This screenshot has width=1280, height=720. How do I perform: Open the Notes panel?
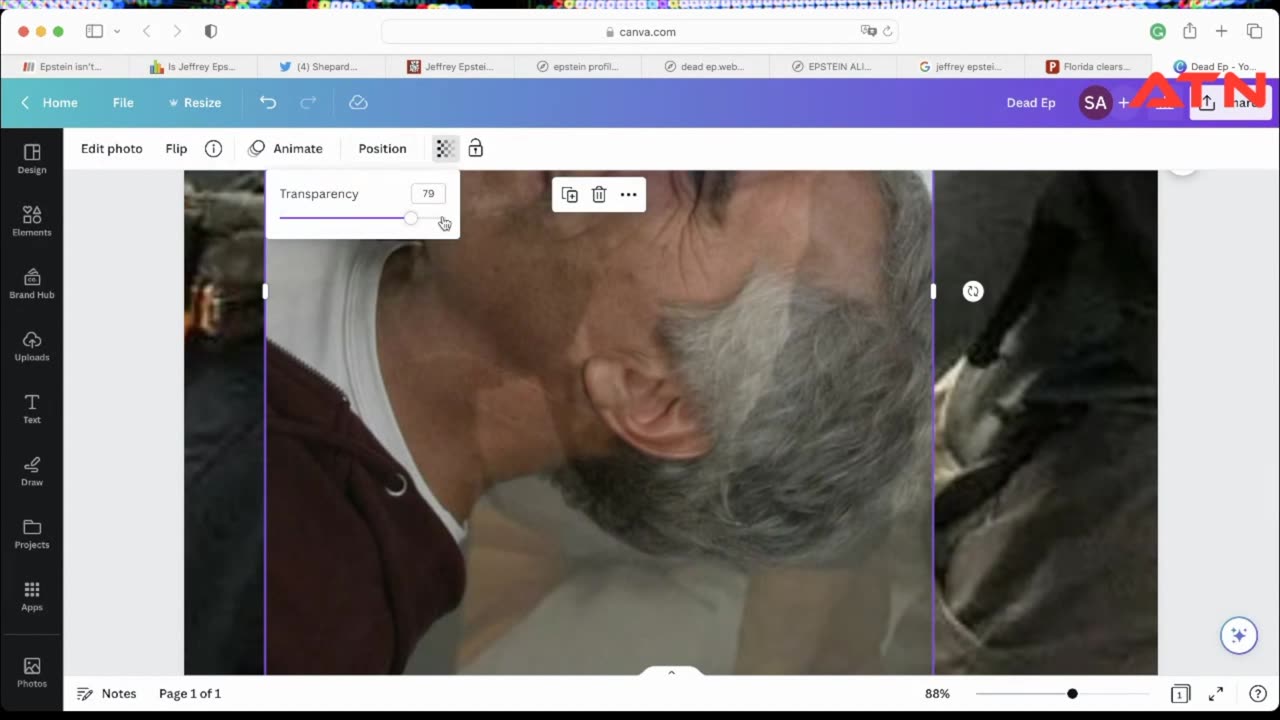(107, 694)
